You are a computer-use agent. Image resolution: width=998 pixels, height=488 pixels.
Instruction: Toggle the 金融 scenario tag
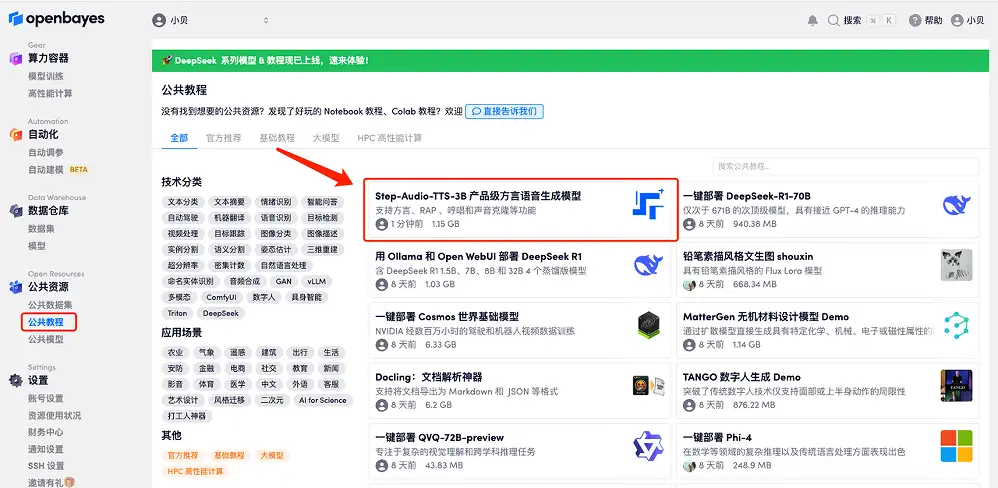(x=206, y=368)
